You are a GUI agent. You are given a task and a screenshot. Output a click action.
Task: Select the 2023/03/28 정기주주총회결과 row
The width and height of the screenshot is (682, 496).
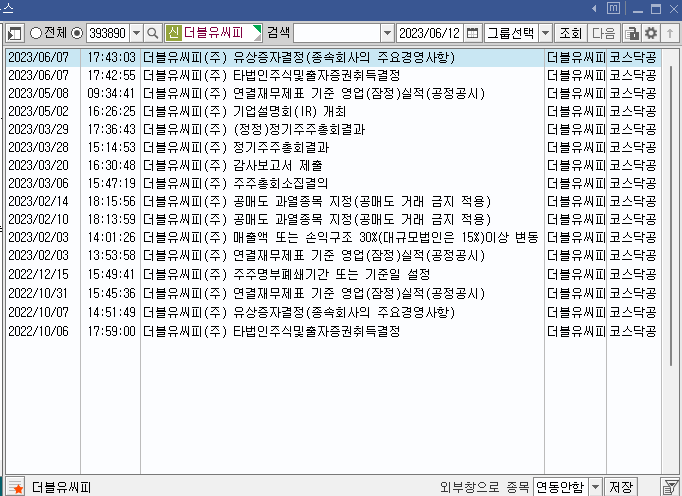(x=333, y=147)
